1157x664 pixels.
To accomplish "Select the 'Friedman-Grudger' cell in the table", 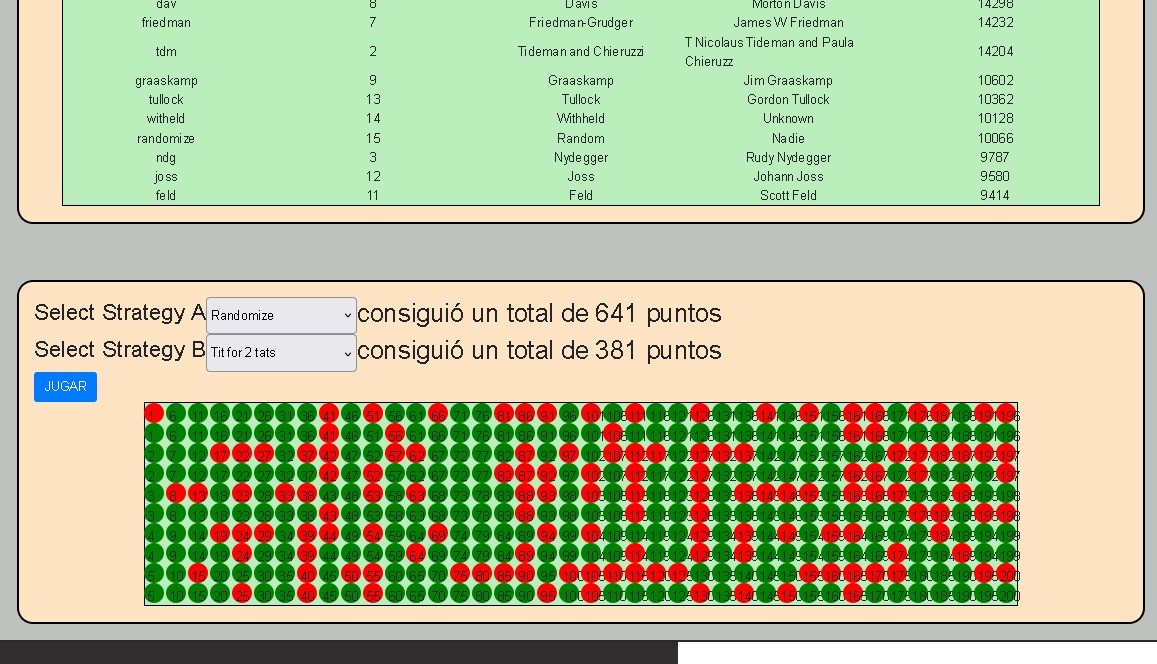I will click(x=581, y=22).
